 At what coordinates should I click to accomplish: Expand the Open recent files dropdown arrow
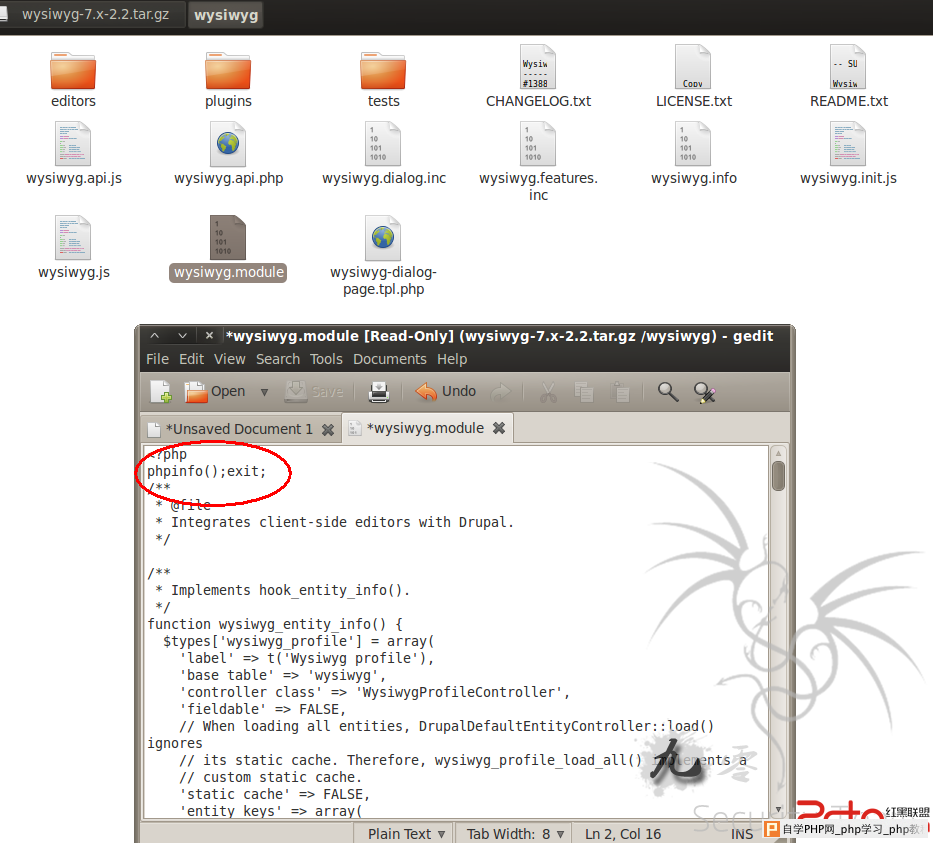point(264,392)
